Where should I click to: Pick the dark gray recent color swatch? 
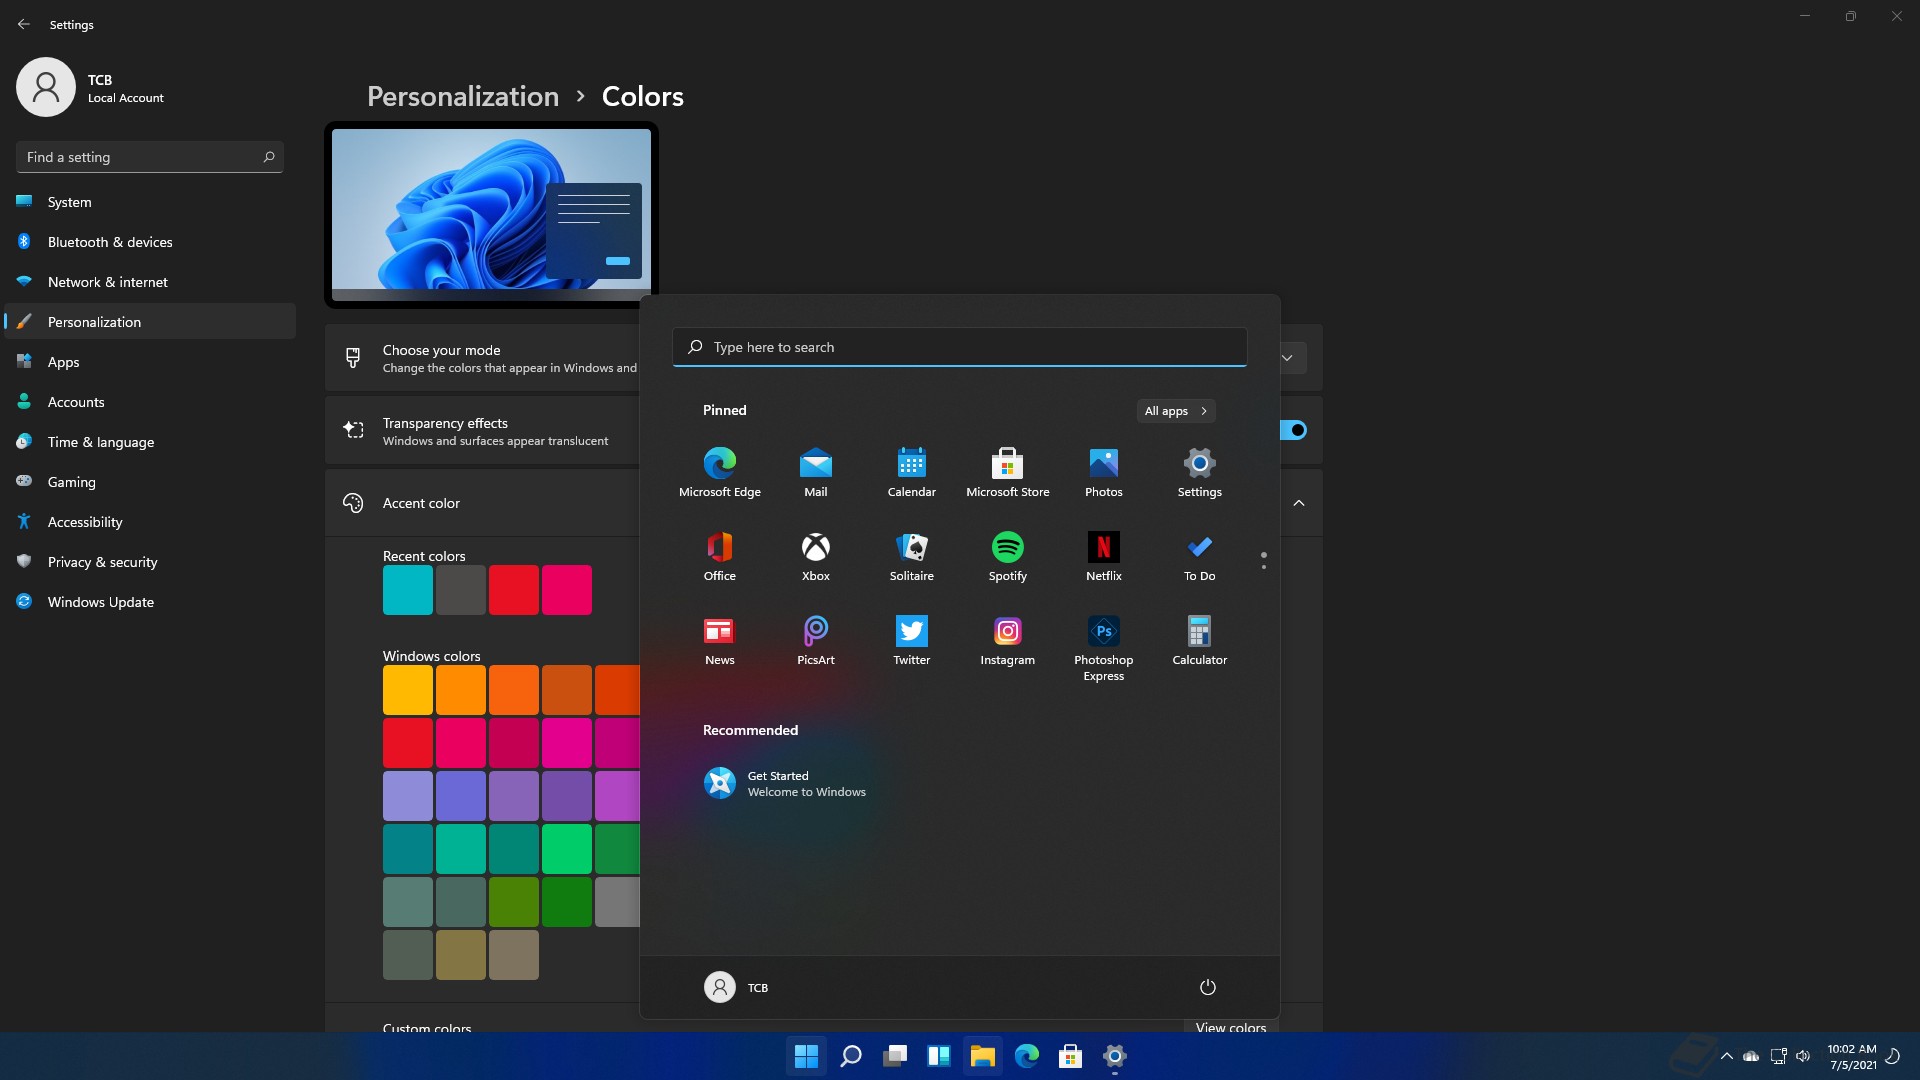(x=461, y=590)
